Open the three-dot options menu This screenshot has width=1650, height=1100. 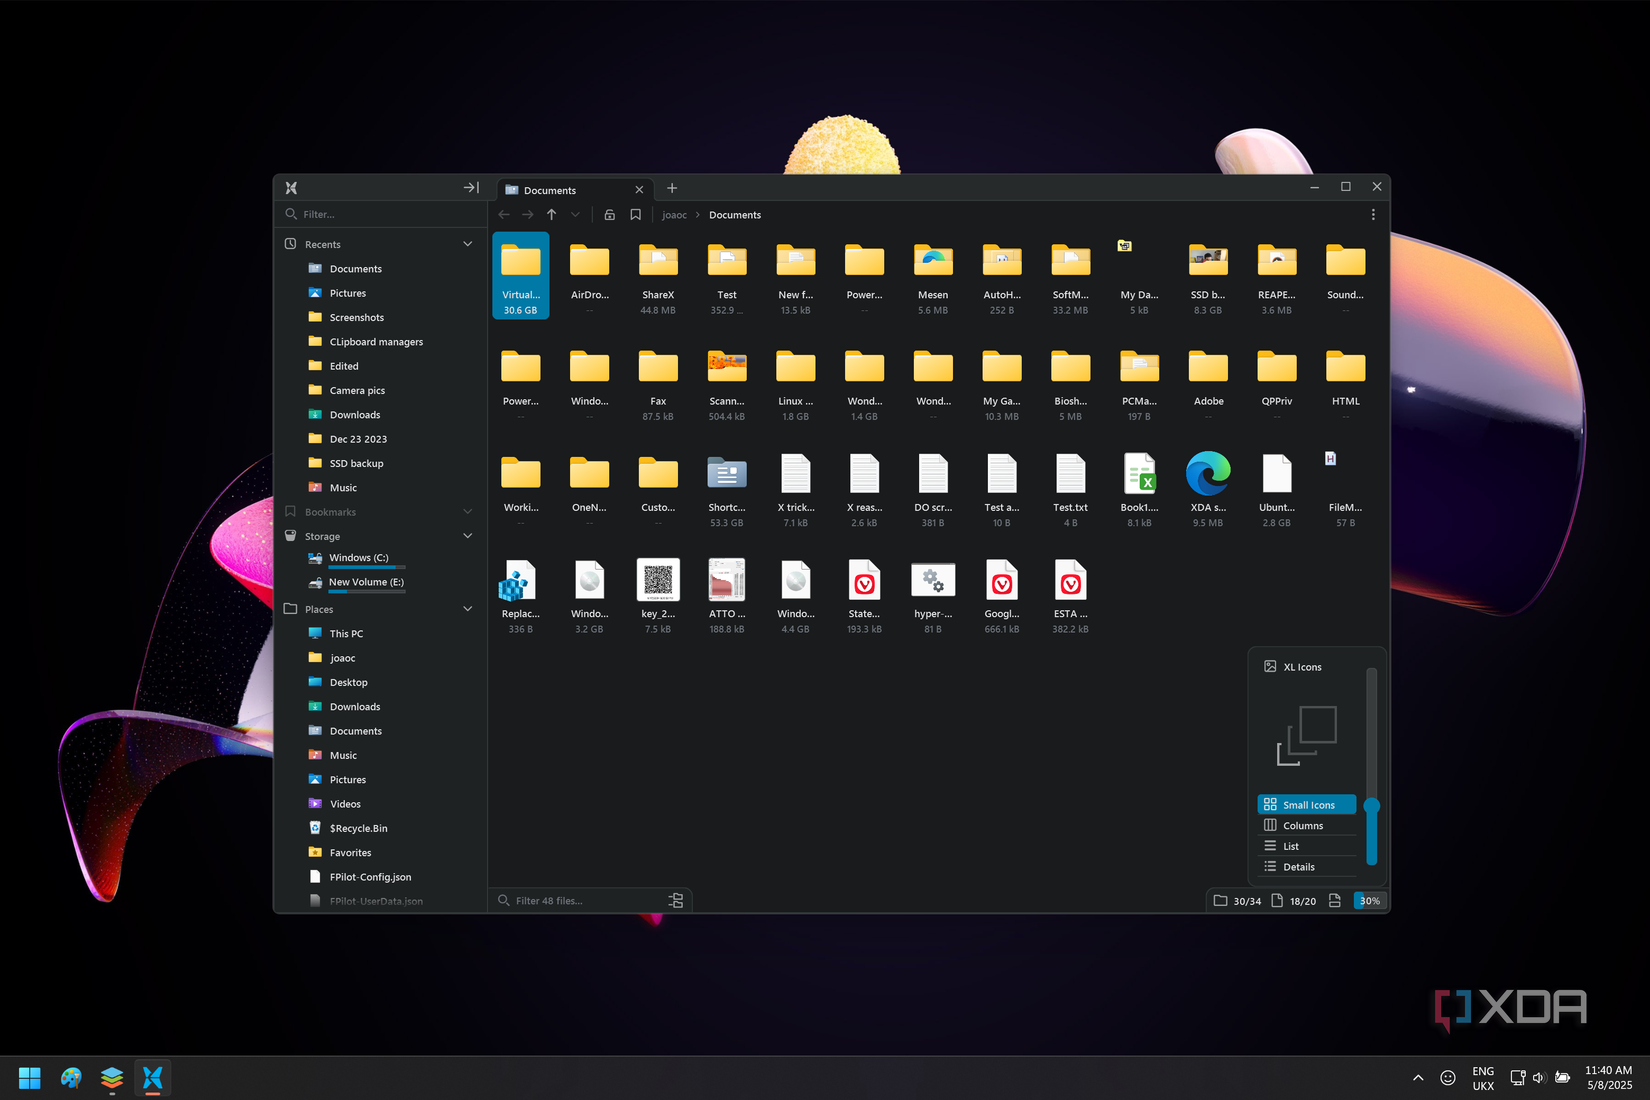tap(1374, 214)
